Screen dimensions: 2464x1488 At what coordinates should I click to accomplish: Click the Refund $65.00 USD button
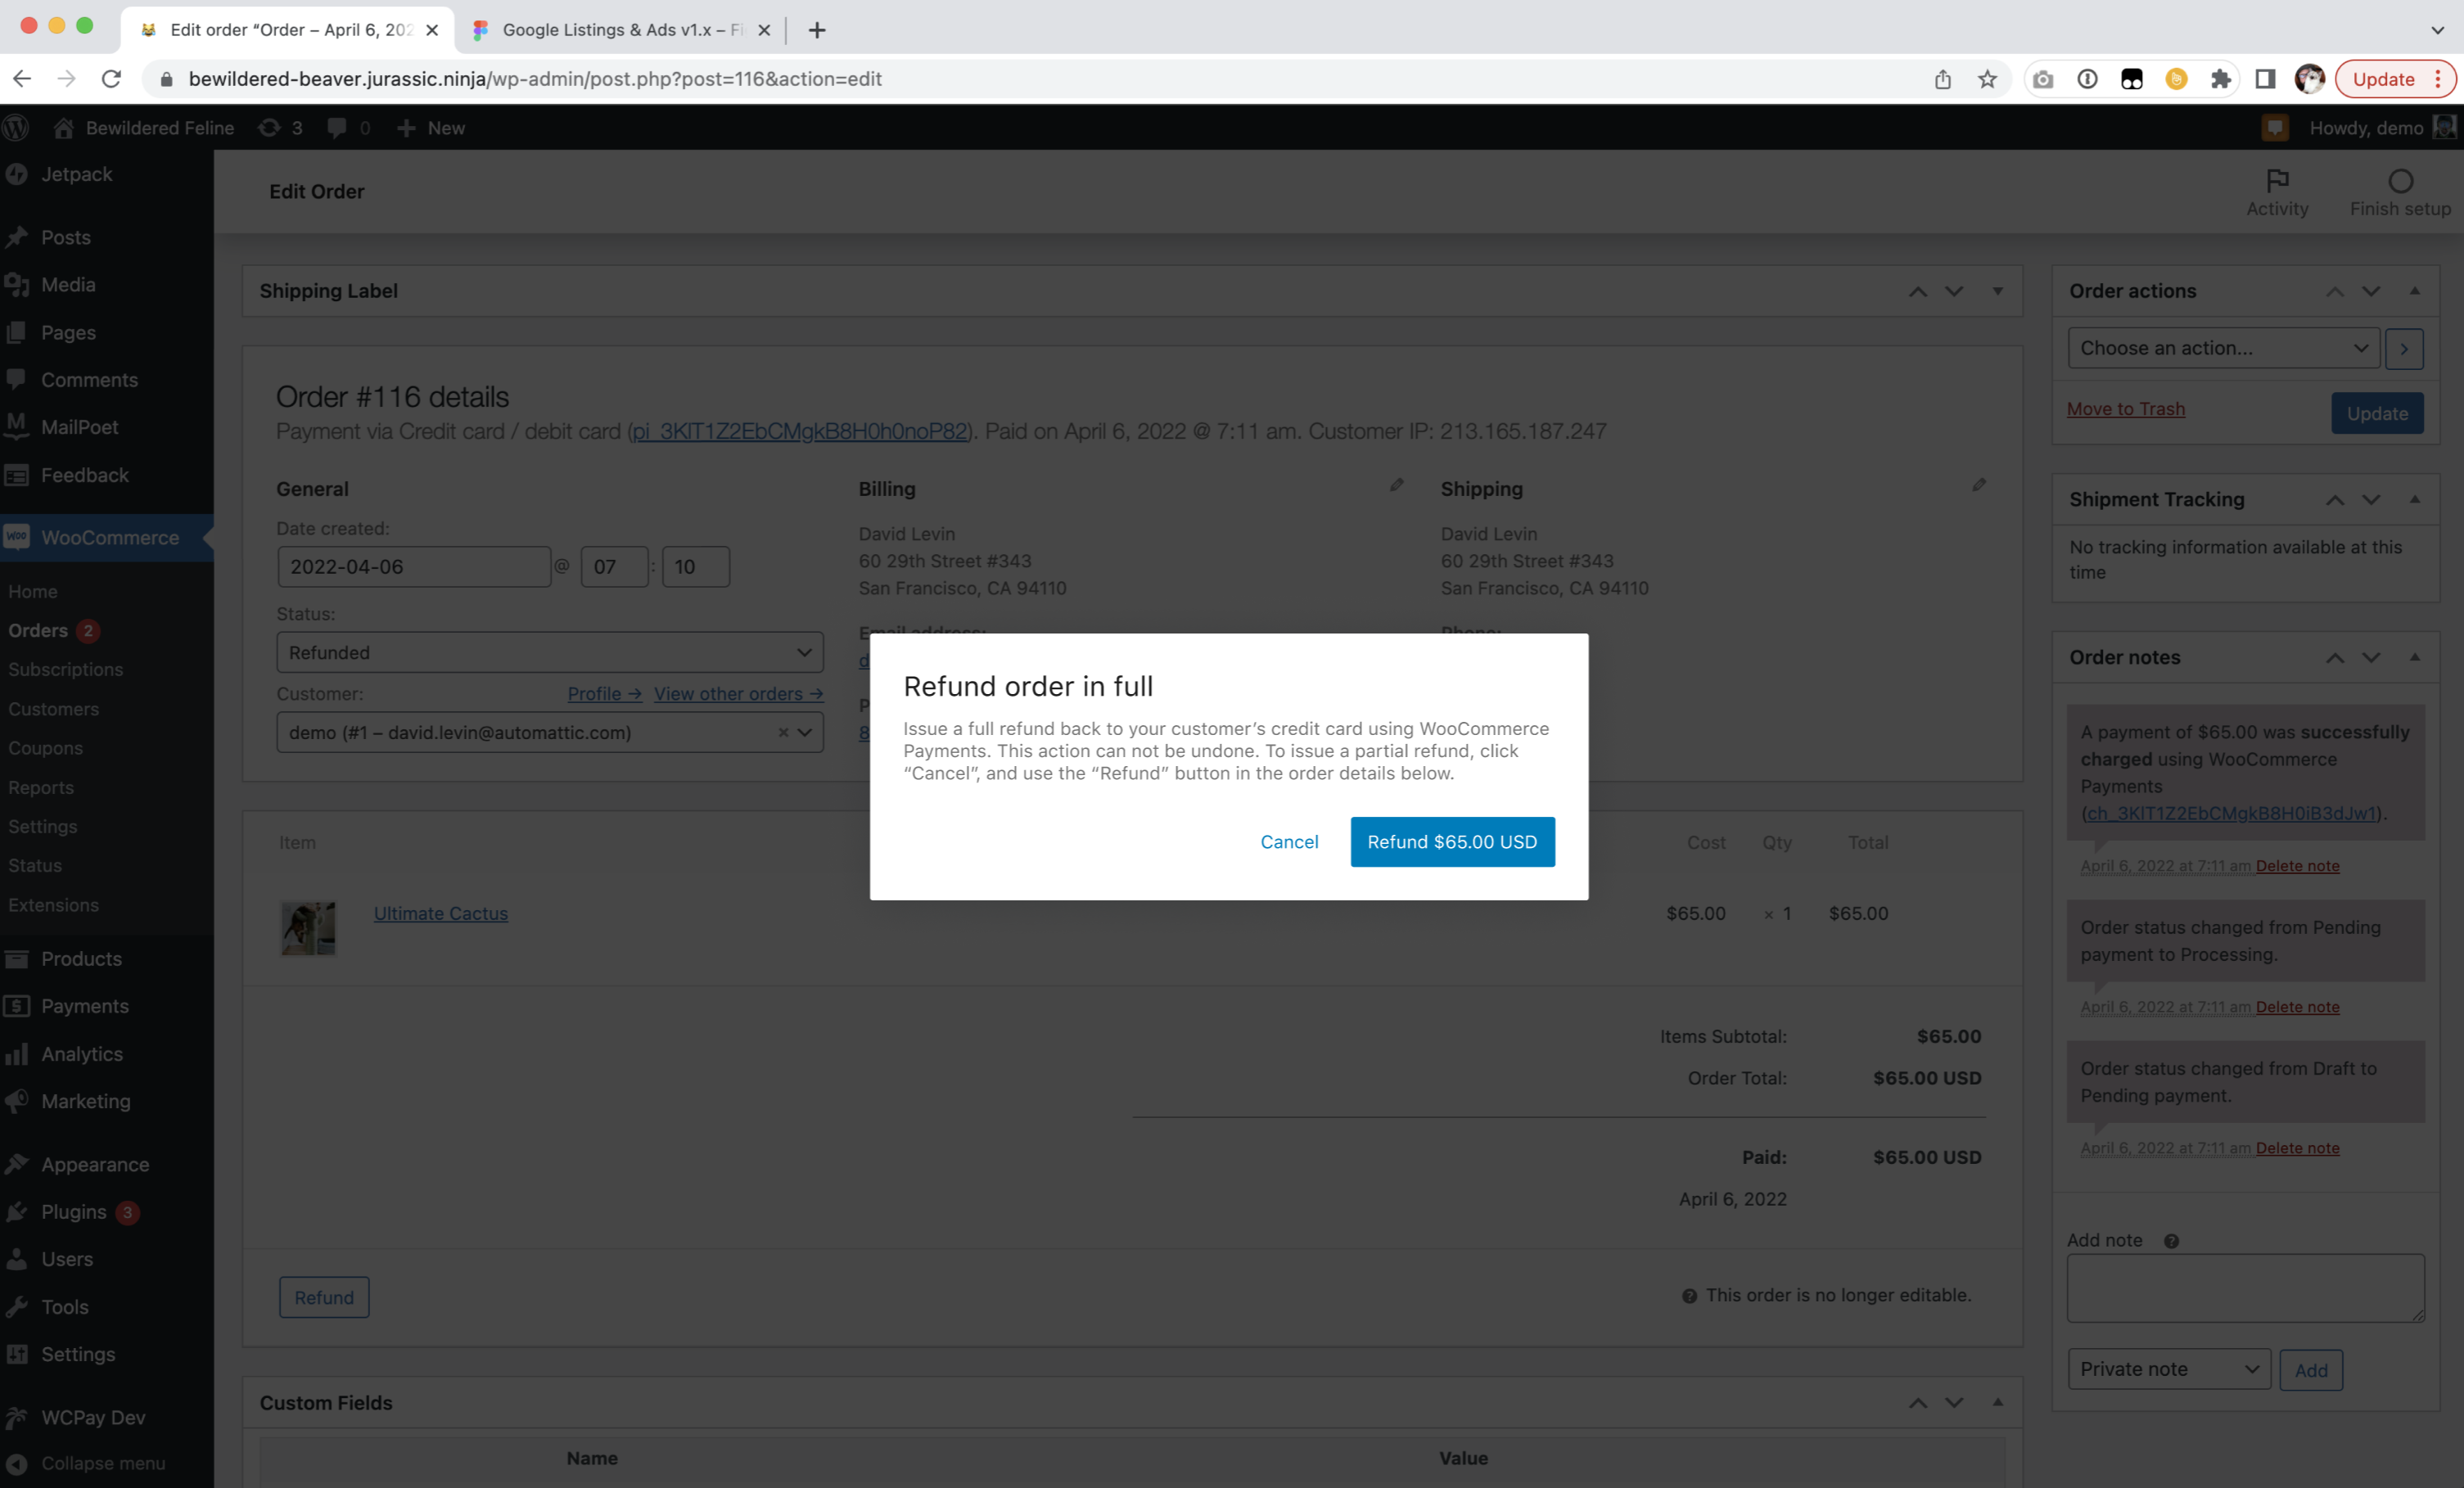(x=1452, y=841)
